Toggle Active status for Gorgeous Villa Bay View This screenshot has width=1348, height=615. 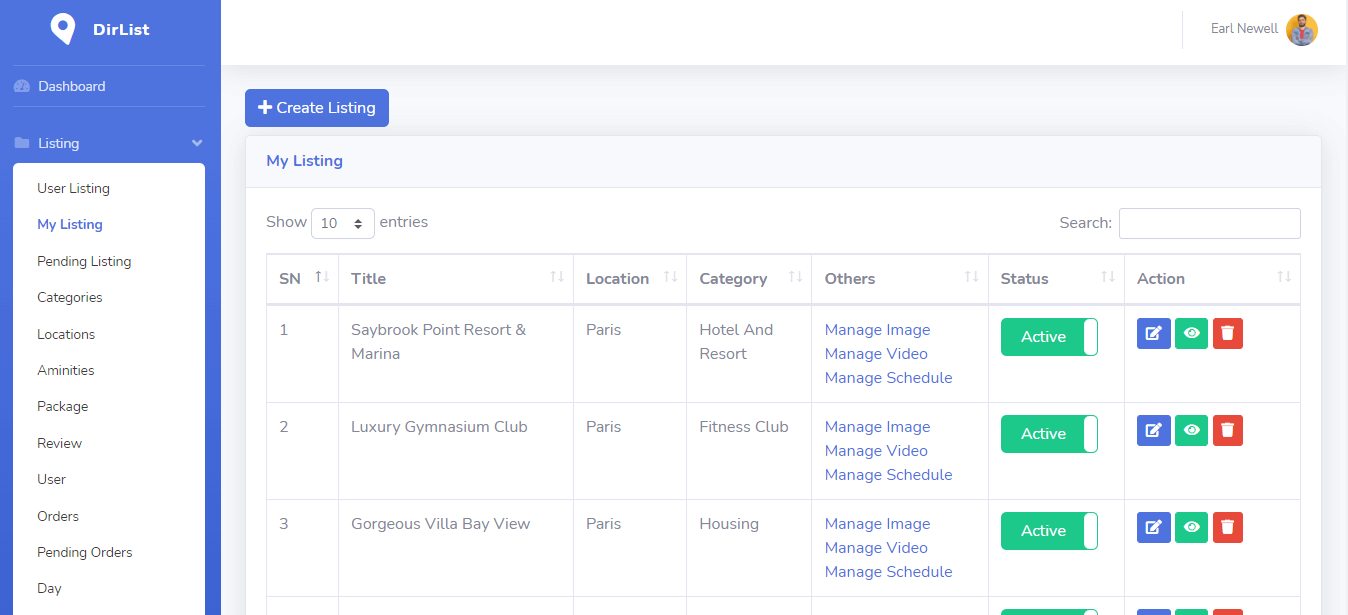pyautogui.click(x=1049, y=531)
